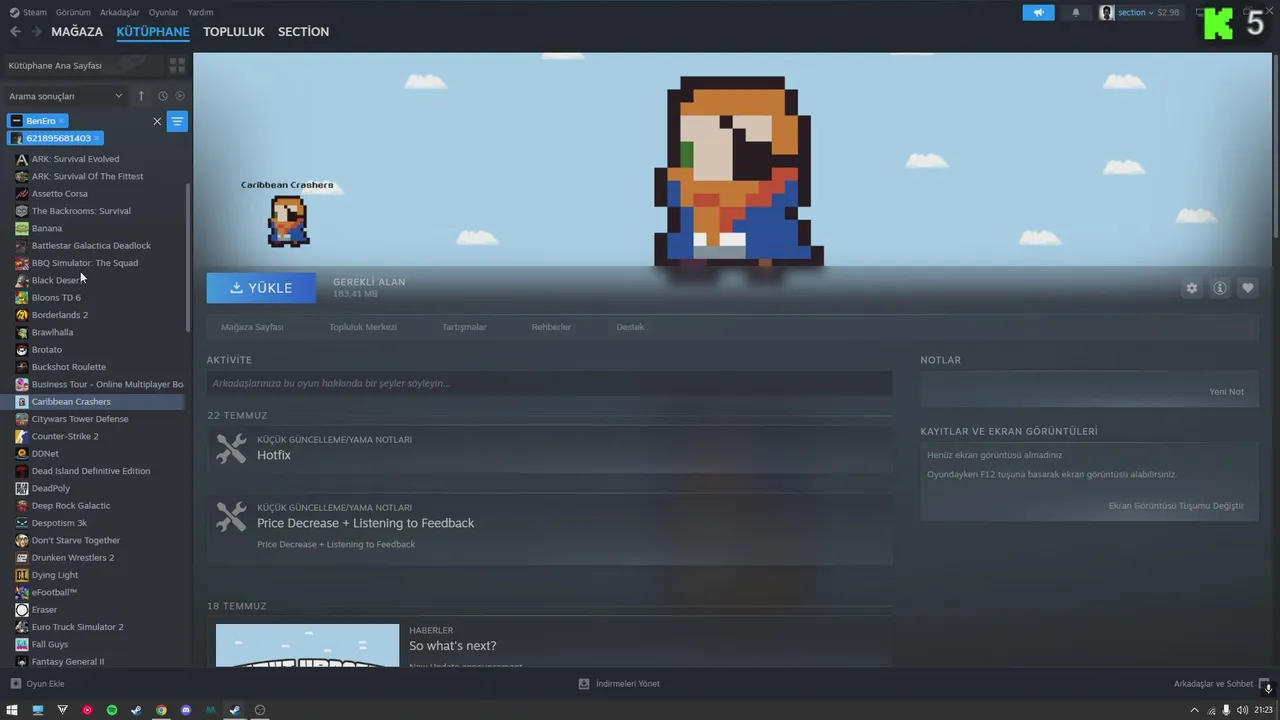This screenshot has height=720, width=1280.
Task: Add game to favorites heart
Action: (x=1248, y=288)
